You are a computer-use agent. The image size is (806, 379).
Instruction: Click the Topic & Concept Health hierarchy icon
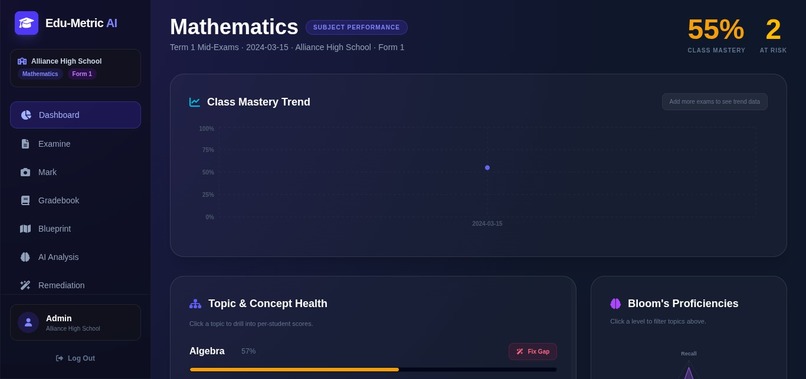click(x=195, y=304)
